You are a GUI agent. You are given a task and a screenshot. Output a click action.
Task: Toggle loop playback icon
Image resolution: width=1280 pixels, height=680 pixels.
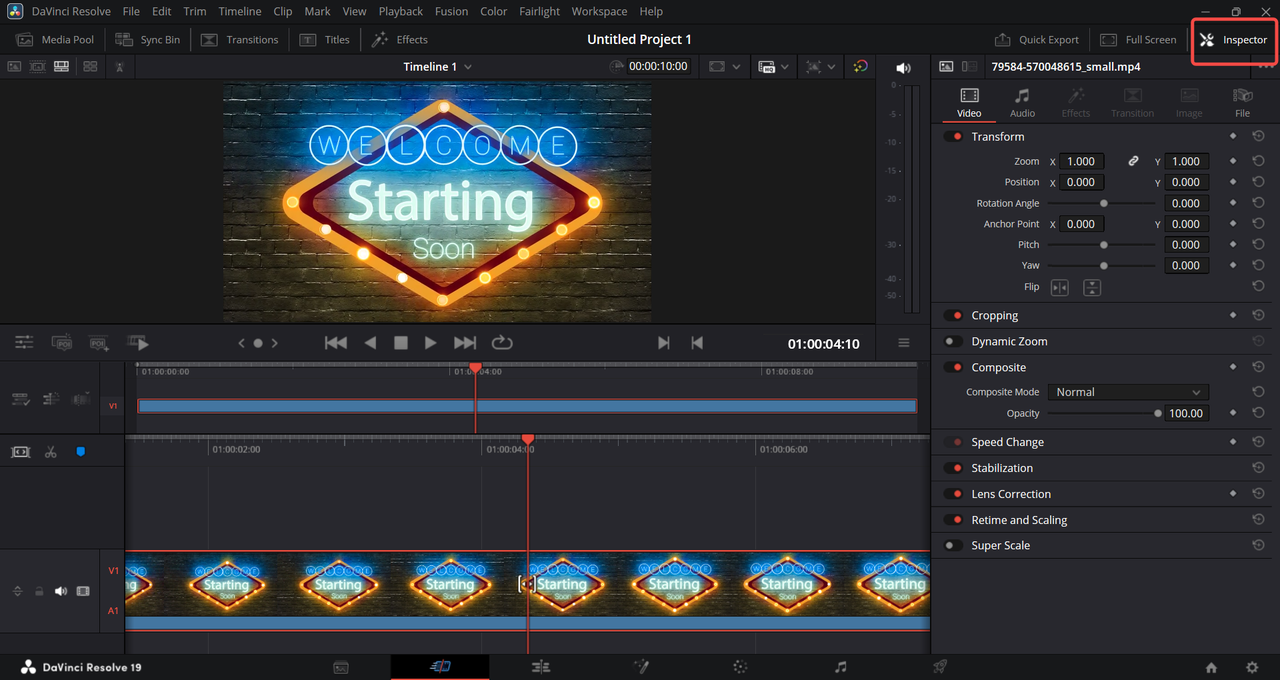tap(502, 343)
